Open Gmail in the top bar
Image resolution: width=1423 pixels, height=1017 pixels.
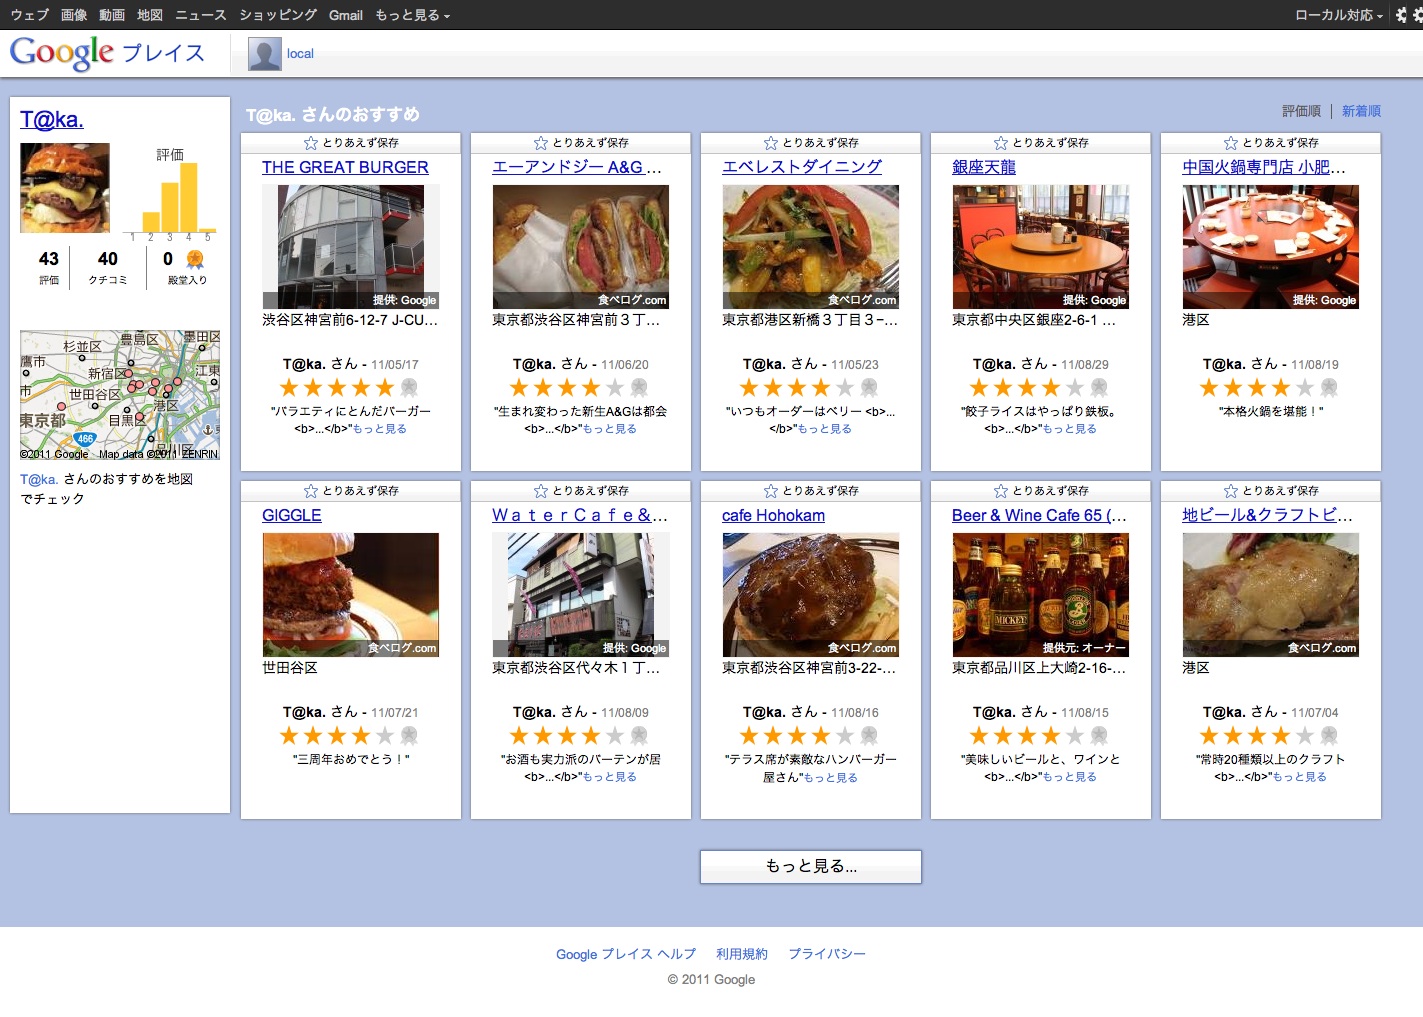pos(346,15)
